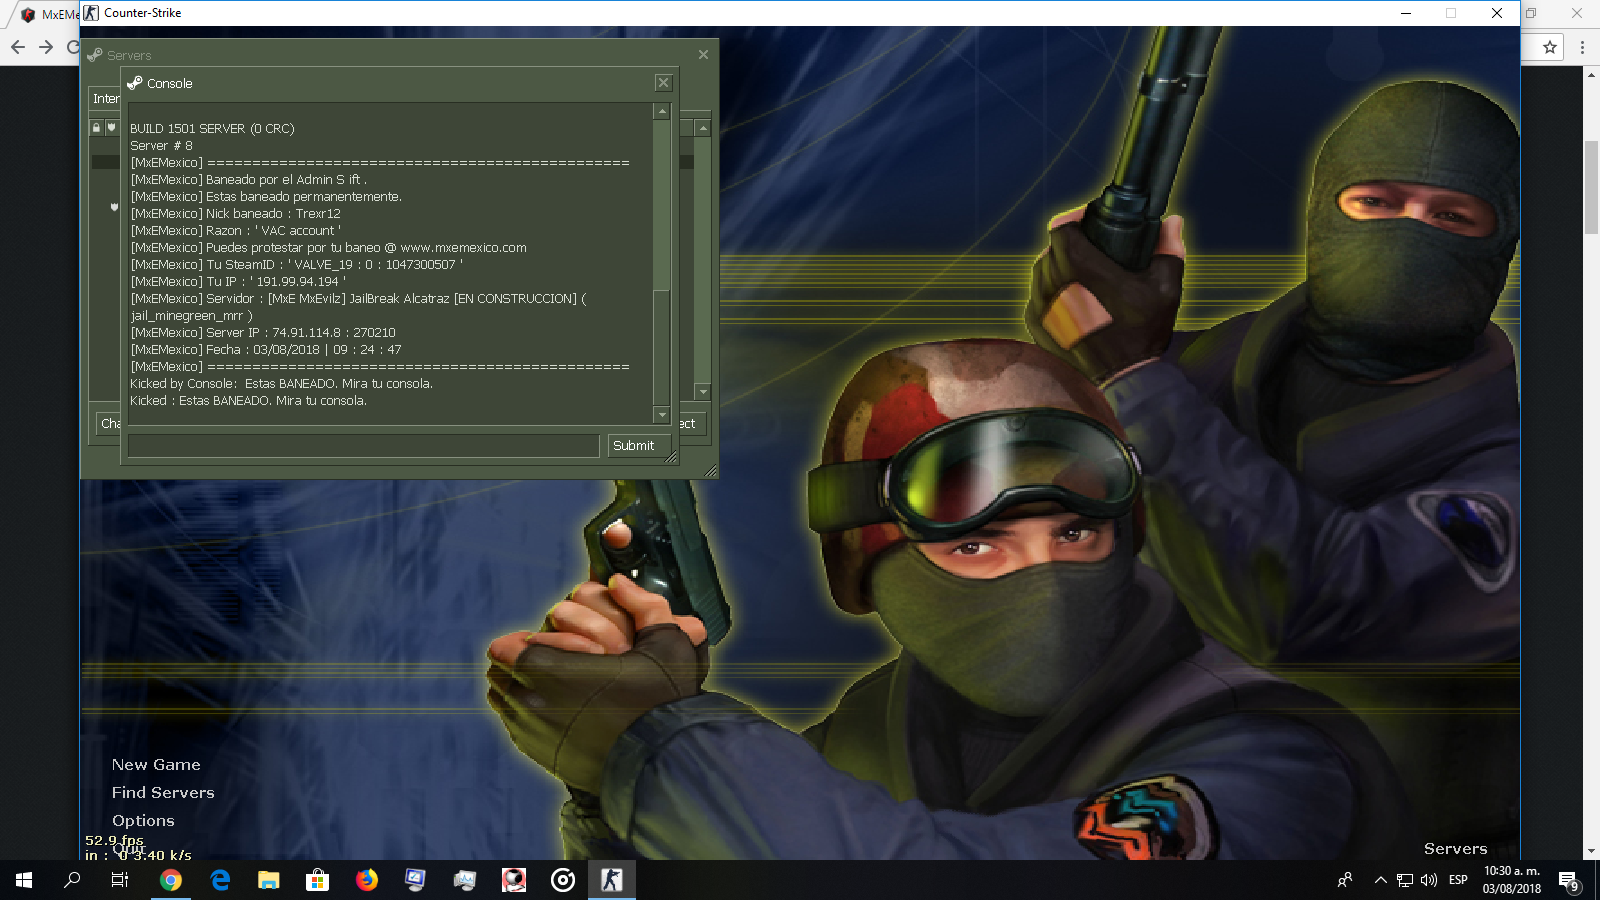Open Microsoft Store from taskbar
This screenshot has width=1600, height=900.
pos(318,880)
